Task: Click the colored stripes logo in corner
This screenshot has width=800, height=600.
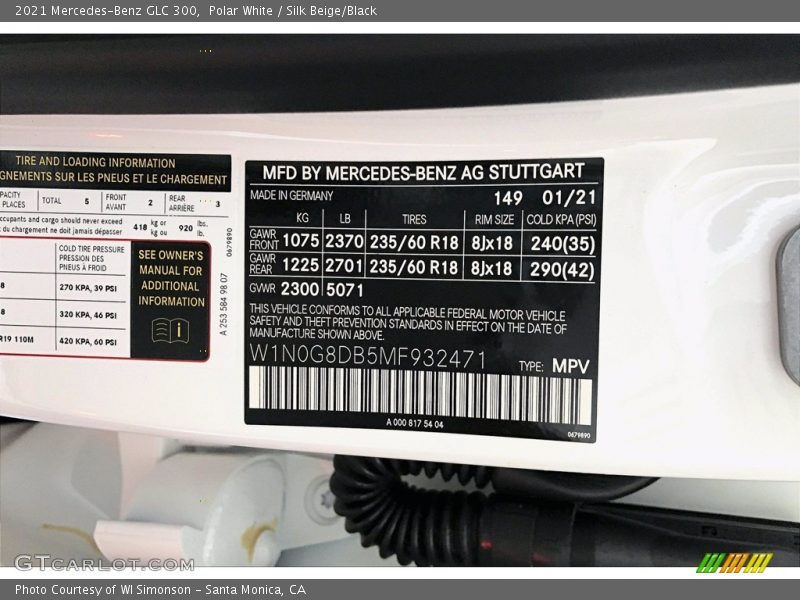Action: (734, 562)
